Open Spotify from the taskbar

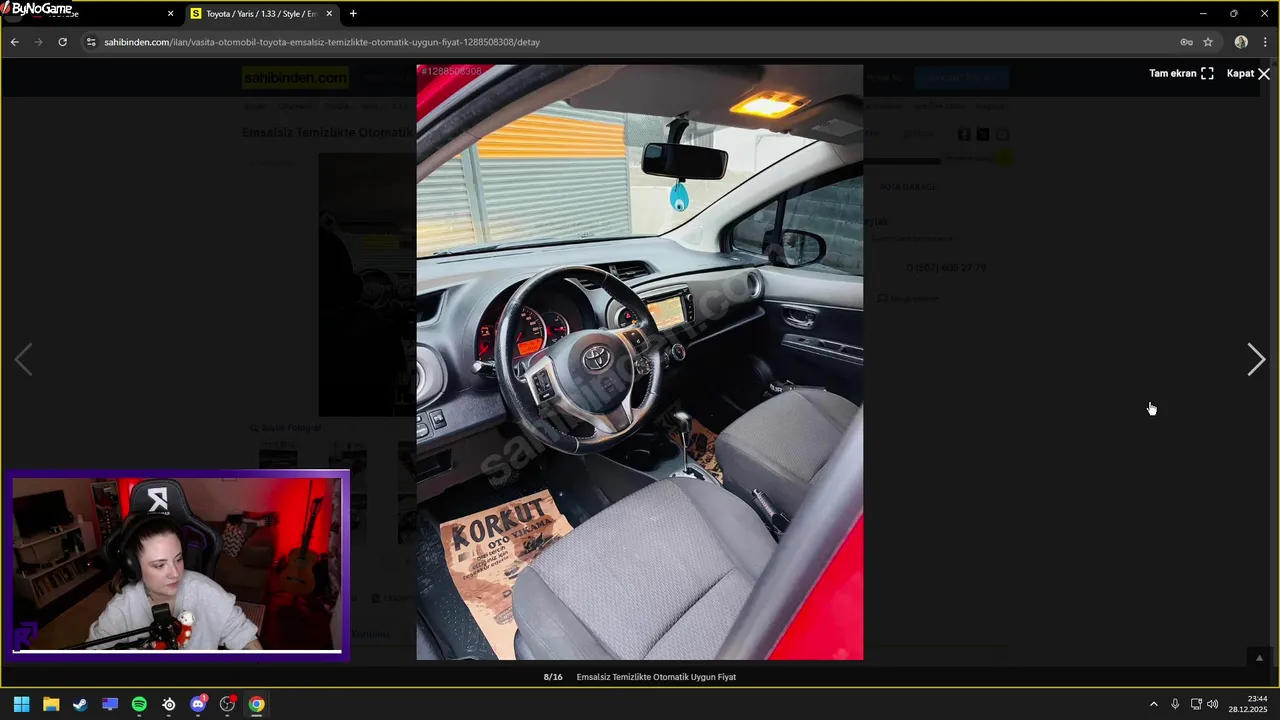(139, 704)
